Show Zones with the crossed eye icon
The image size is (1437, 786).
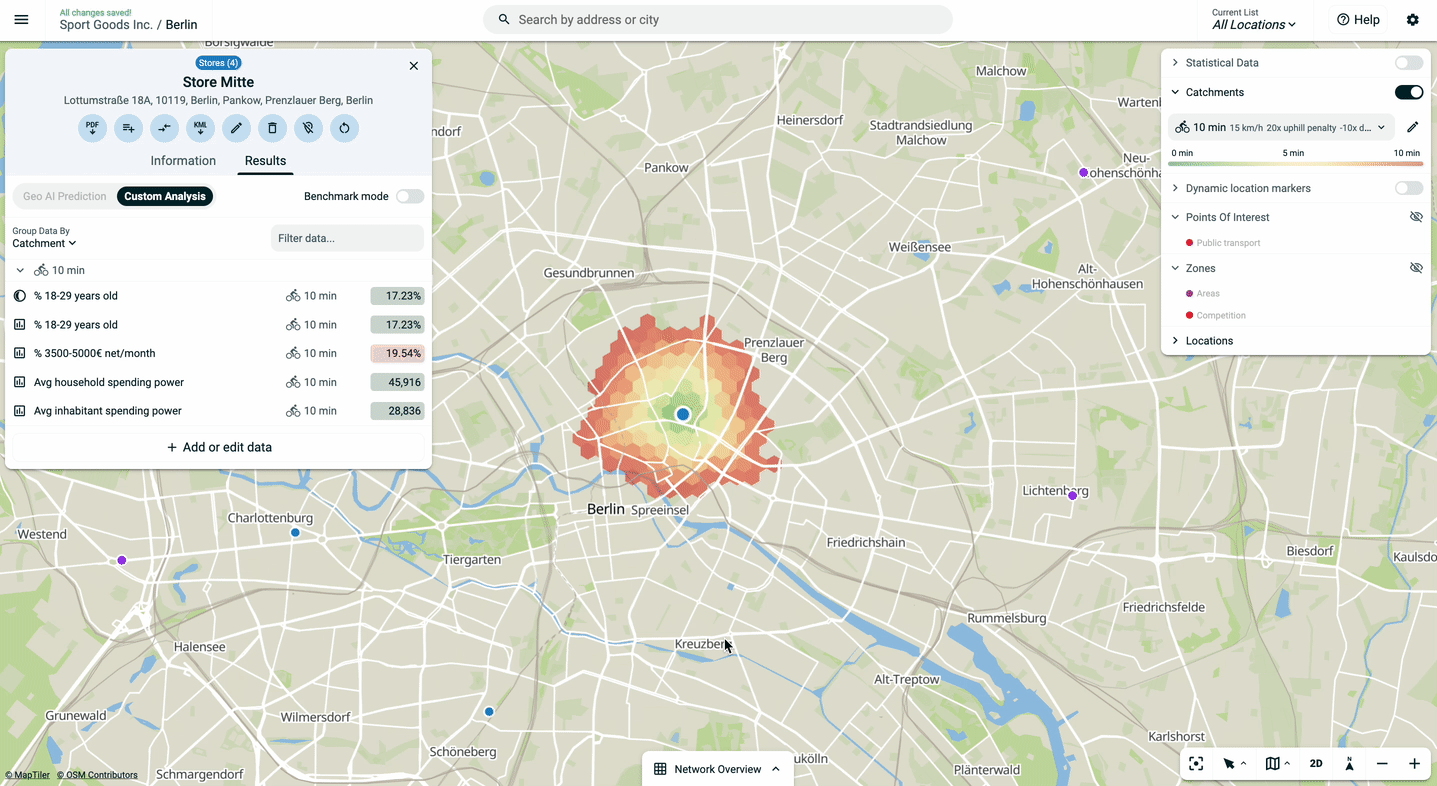(1416, 268)
